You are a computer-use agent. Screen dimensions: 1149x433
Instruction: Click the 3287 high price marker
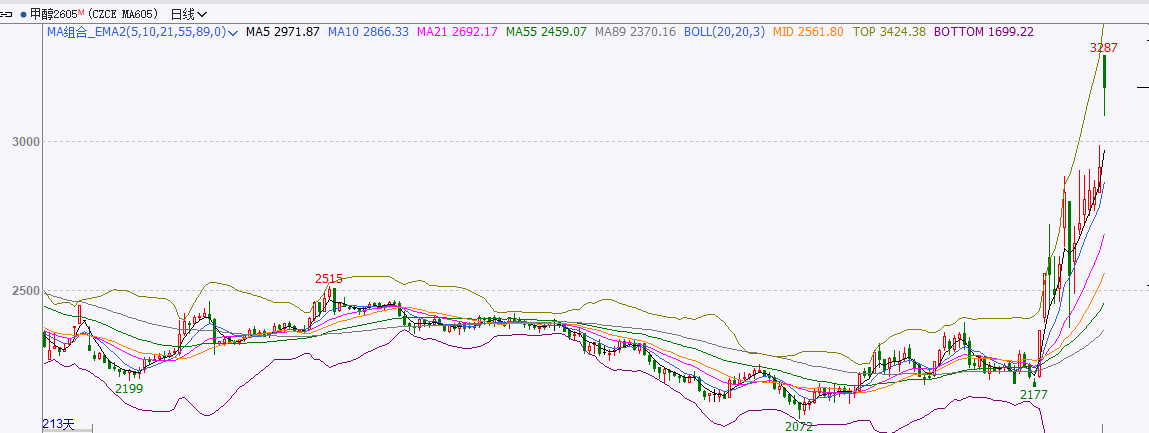[x=1104, y=47]
